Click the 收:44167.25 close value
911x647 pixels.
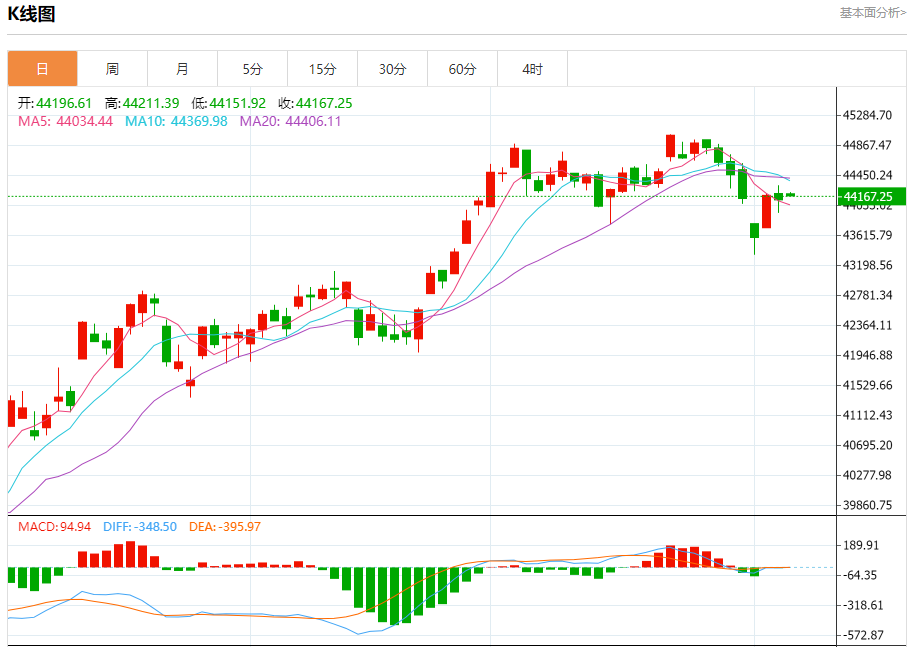315,103
